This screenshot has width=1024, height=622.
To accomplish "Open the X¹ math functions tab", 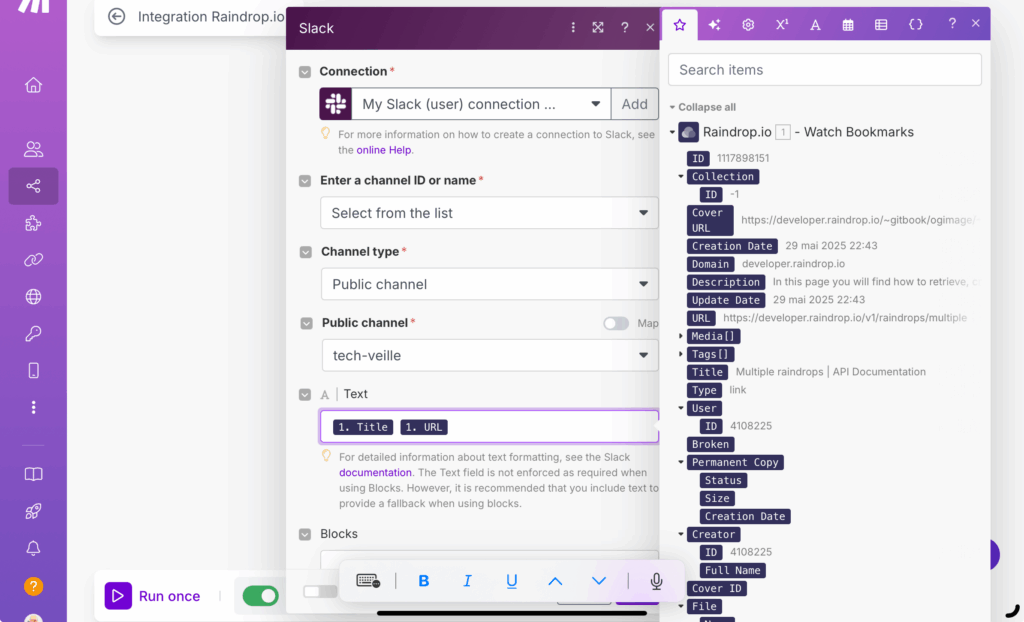I will [782, 25].
